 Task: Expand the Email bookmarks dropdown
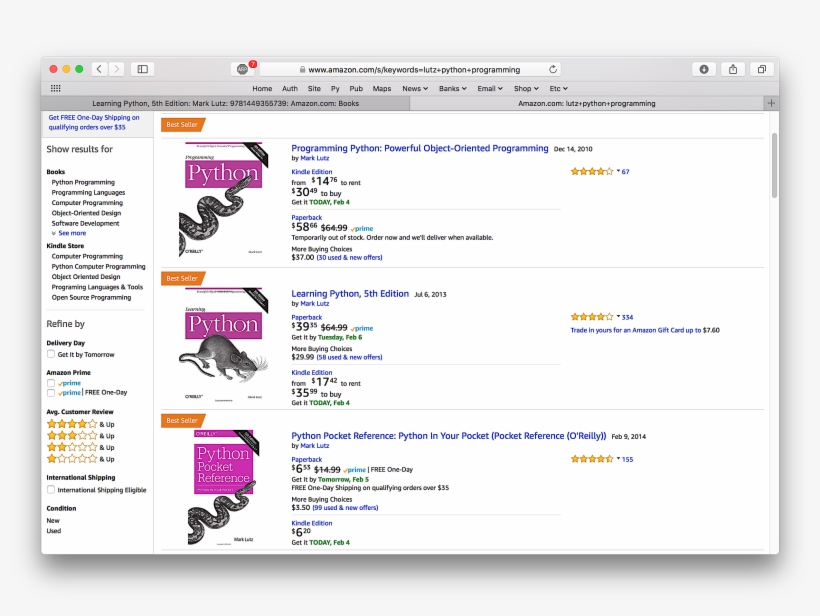point(490,88)
